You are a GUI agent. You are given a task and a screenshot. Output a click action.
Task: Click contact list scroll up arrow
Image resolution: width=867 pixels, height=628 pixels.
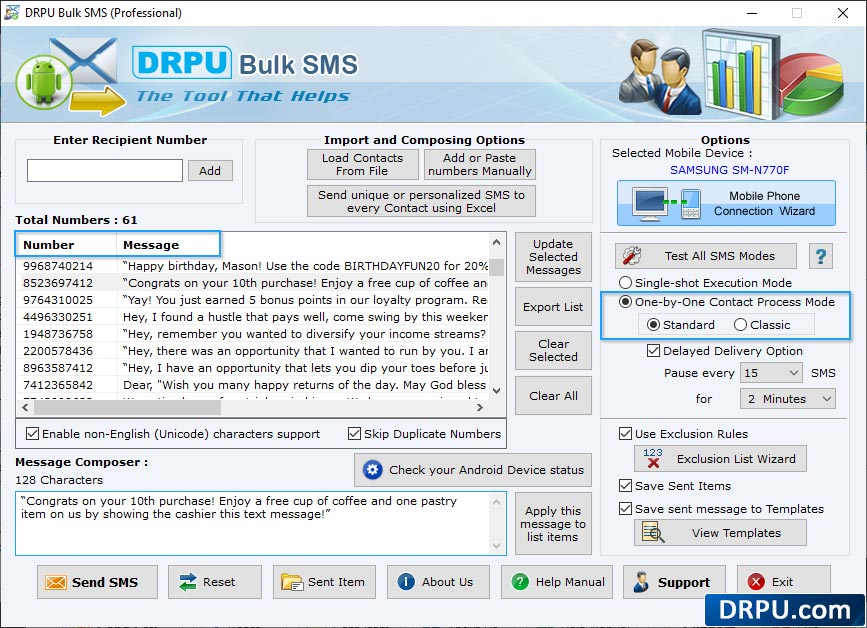tap(497, 242)
